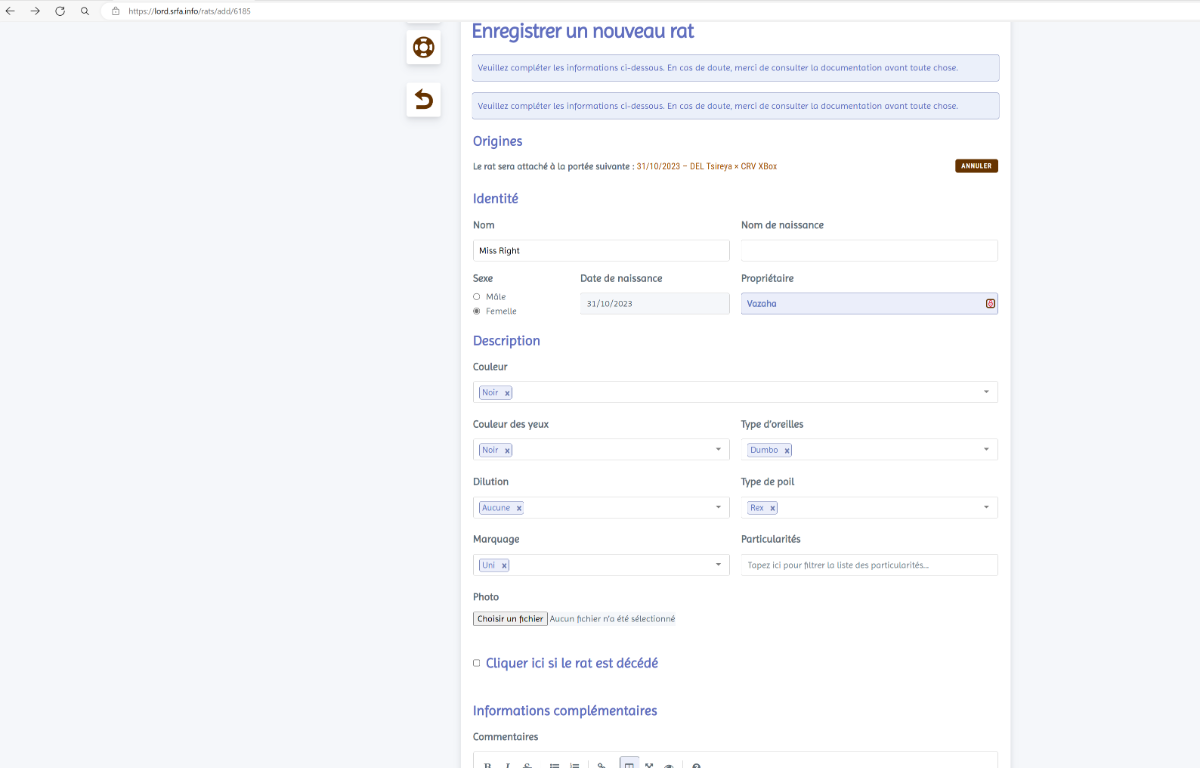Go back using browser back arrow
The width and height of the screenshot is (1200, 768).
click(11, 11)
